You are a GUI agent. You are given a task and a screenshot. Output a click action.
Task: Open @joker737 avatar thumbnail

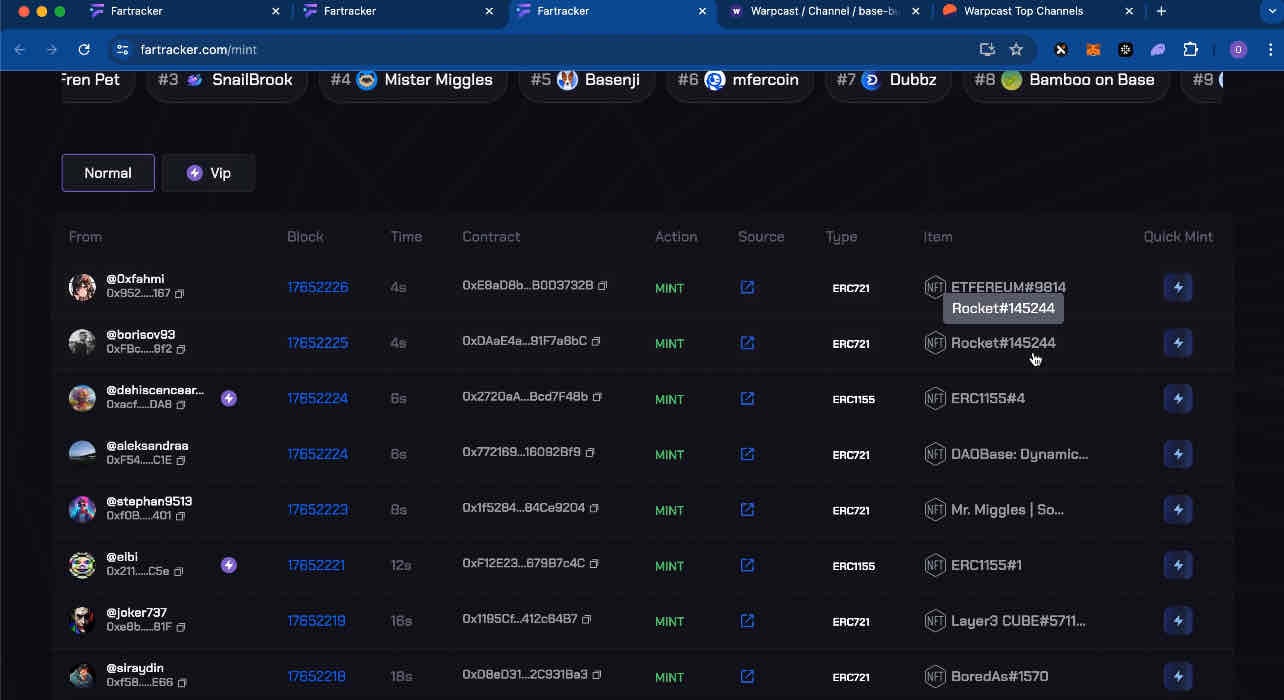(82, 620)
